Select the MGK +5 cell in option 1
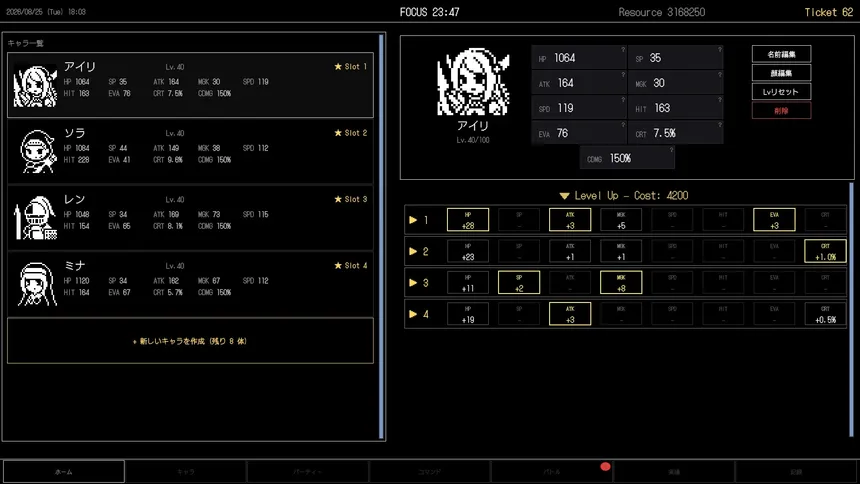Screen dimensions: 860x484 [x=621, y=220]
